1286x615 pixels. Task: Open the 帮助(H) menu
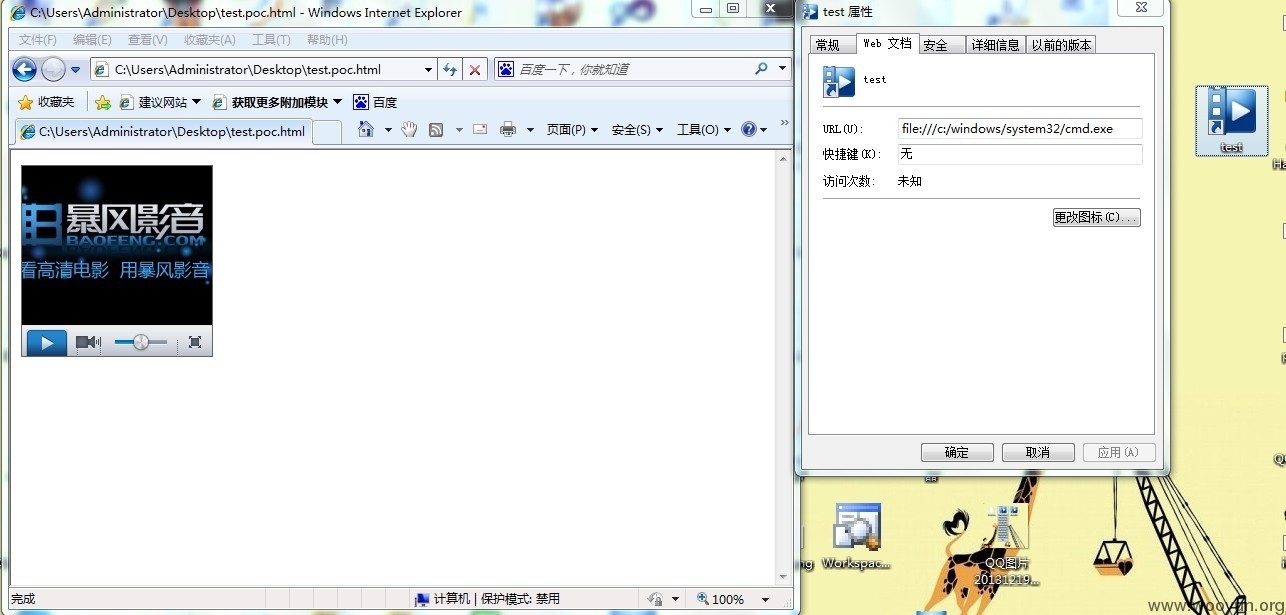pos(327,40)
